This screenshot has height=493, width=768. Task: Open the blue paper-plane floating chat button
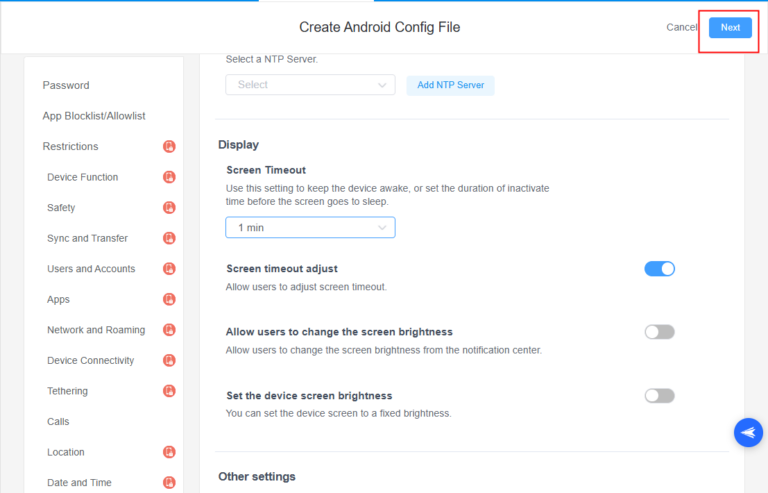click(x=748, y=432)
